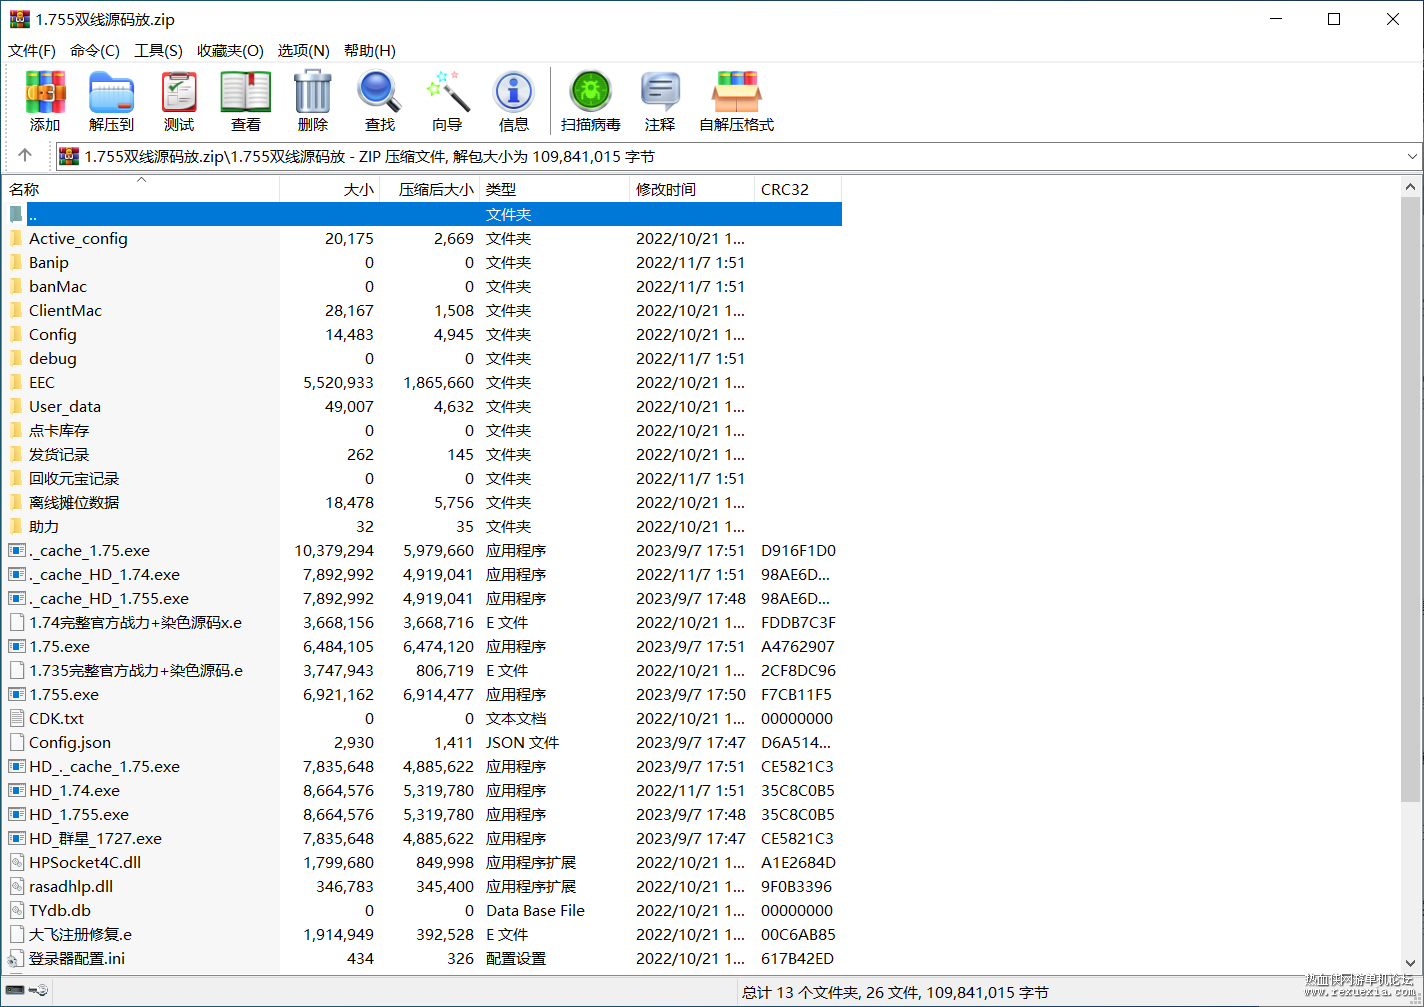Select the Config folder row
Screen dimensions: 1424x1007
pos(422,334)
